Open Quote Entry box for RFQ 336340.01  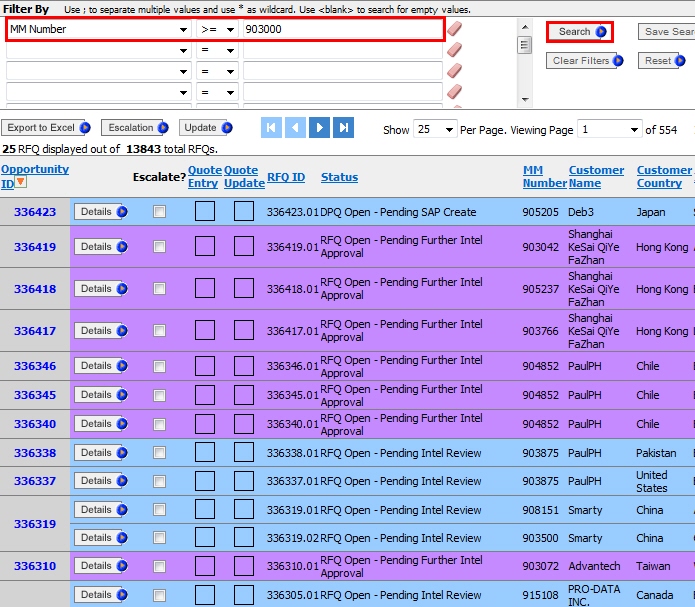point(205,424)
